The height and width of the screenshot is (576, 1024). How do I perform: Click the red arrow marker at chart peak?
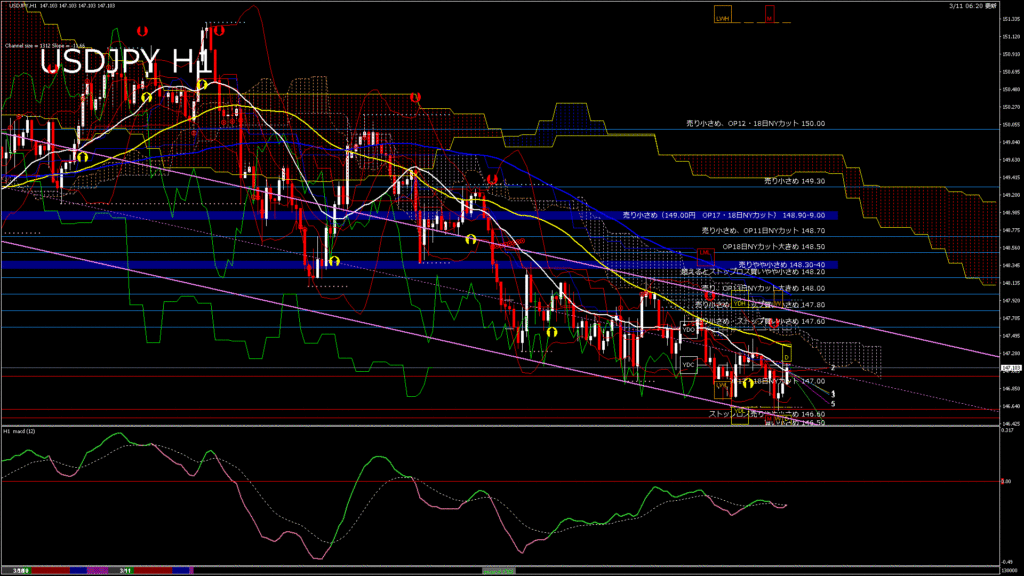click(x=217, y=30)
